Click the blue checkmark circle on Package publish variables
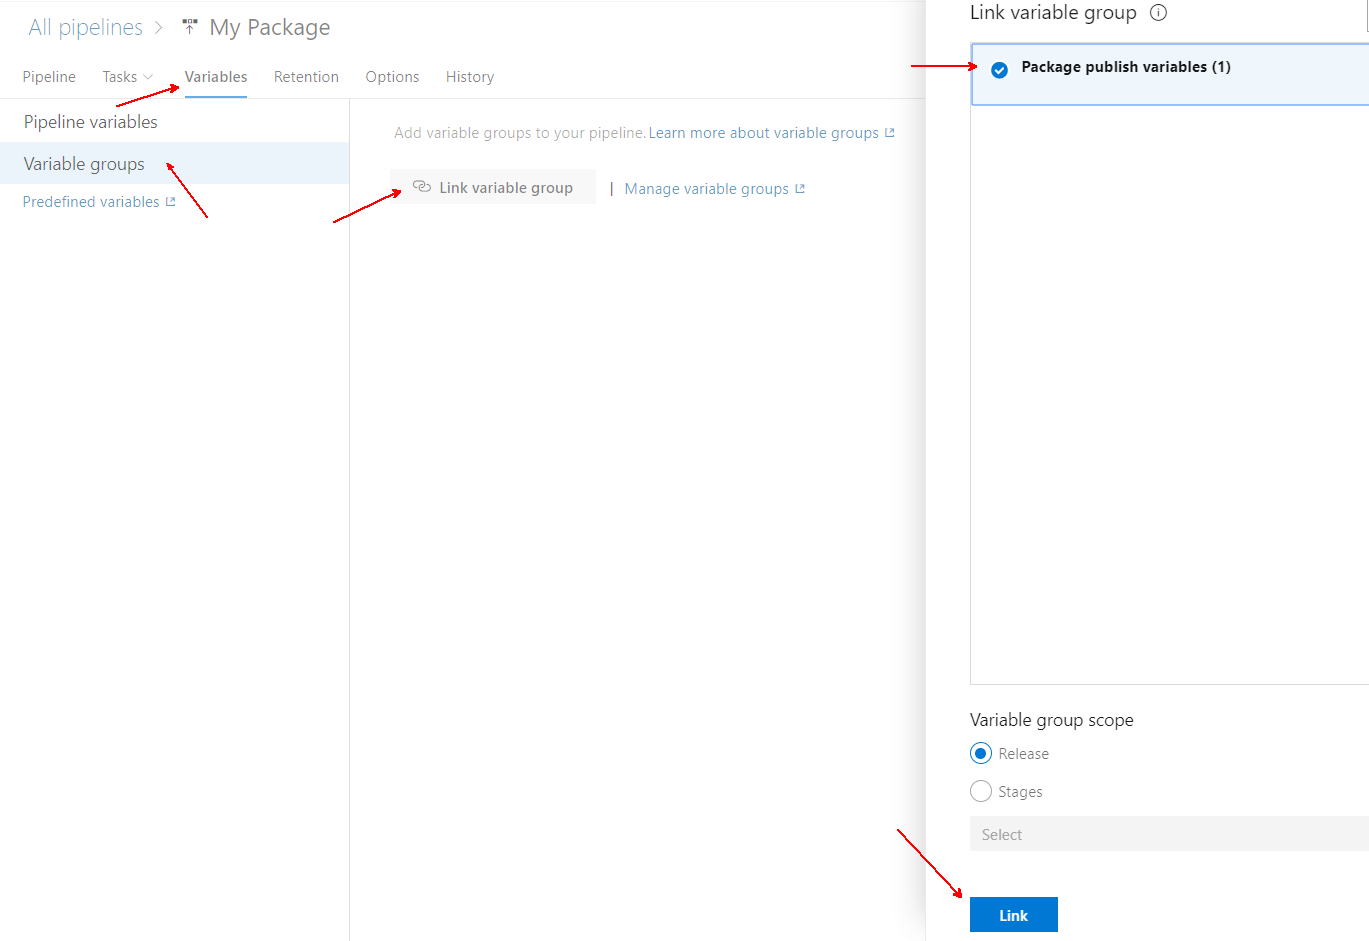Viewport: 1369px width, 941px height. click(x=1000, y=70)
